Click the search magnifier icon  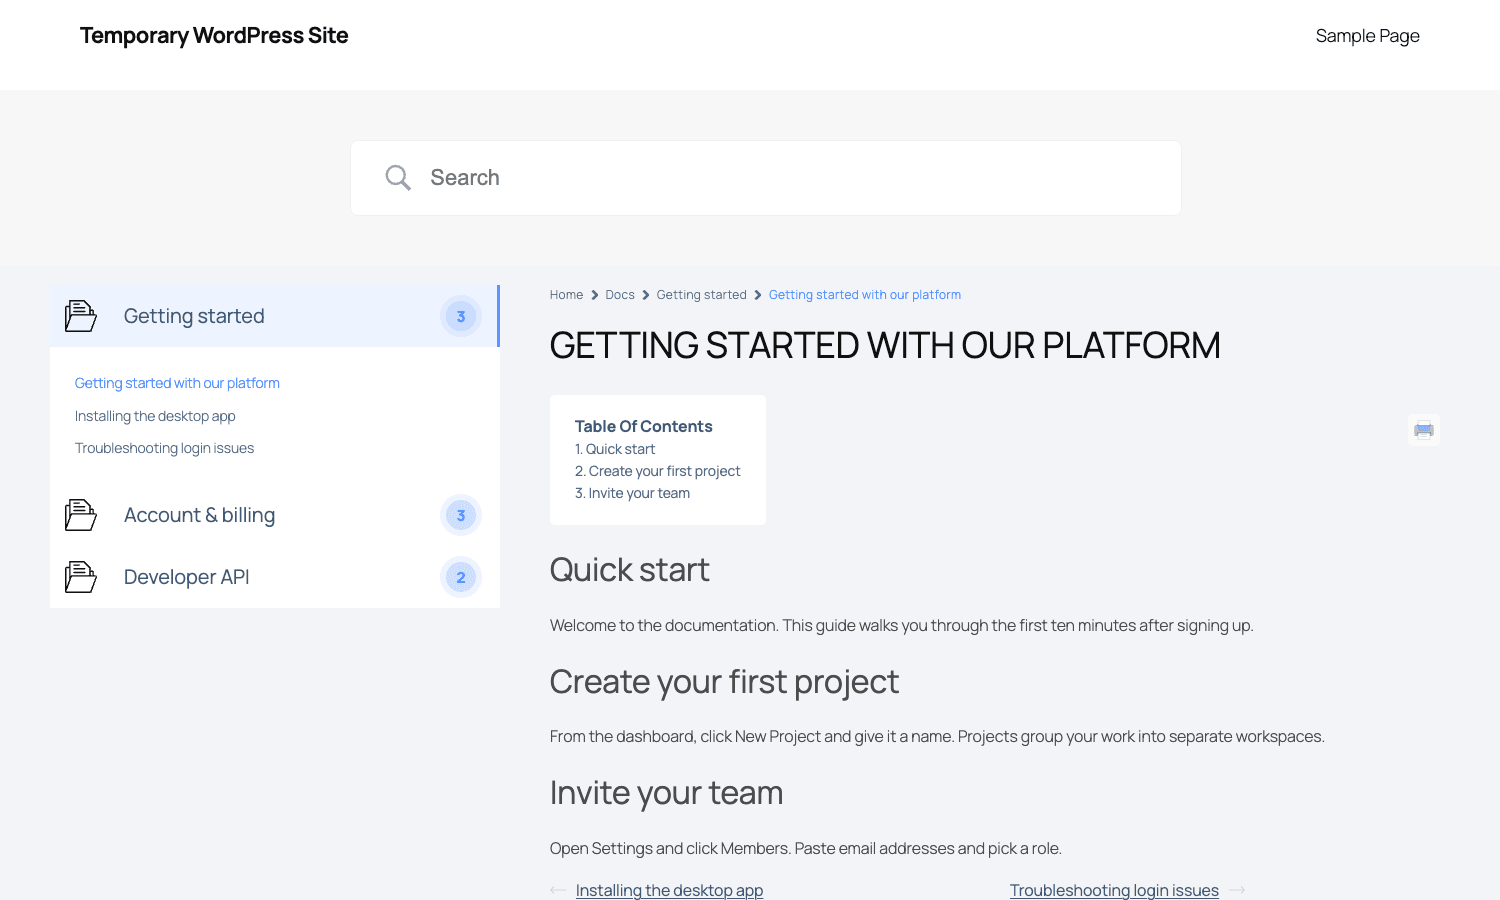click(x=398, y=178)
